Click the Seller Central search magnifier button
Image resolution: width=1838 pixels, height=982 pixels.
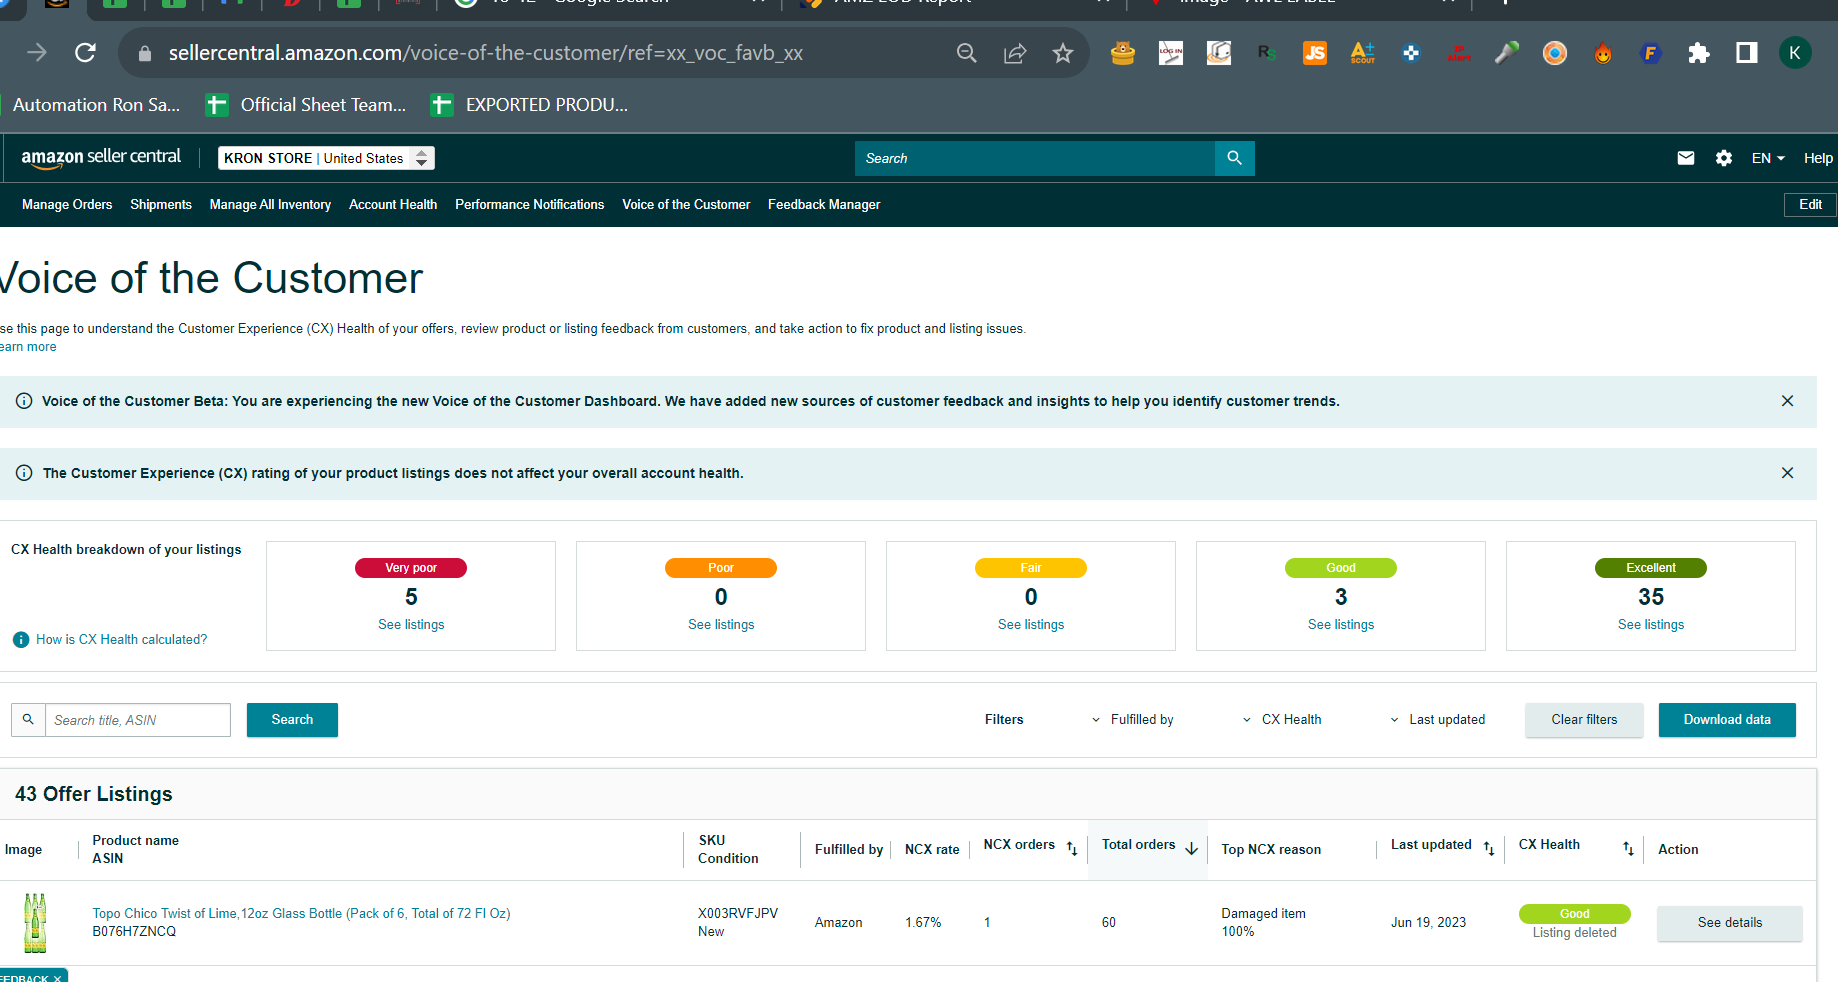click(1235, 158)
